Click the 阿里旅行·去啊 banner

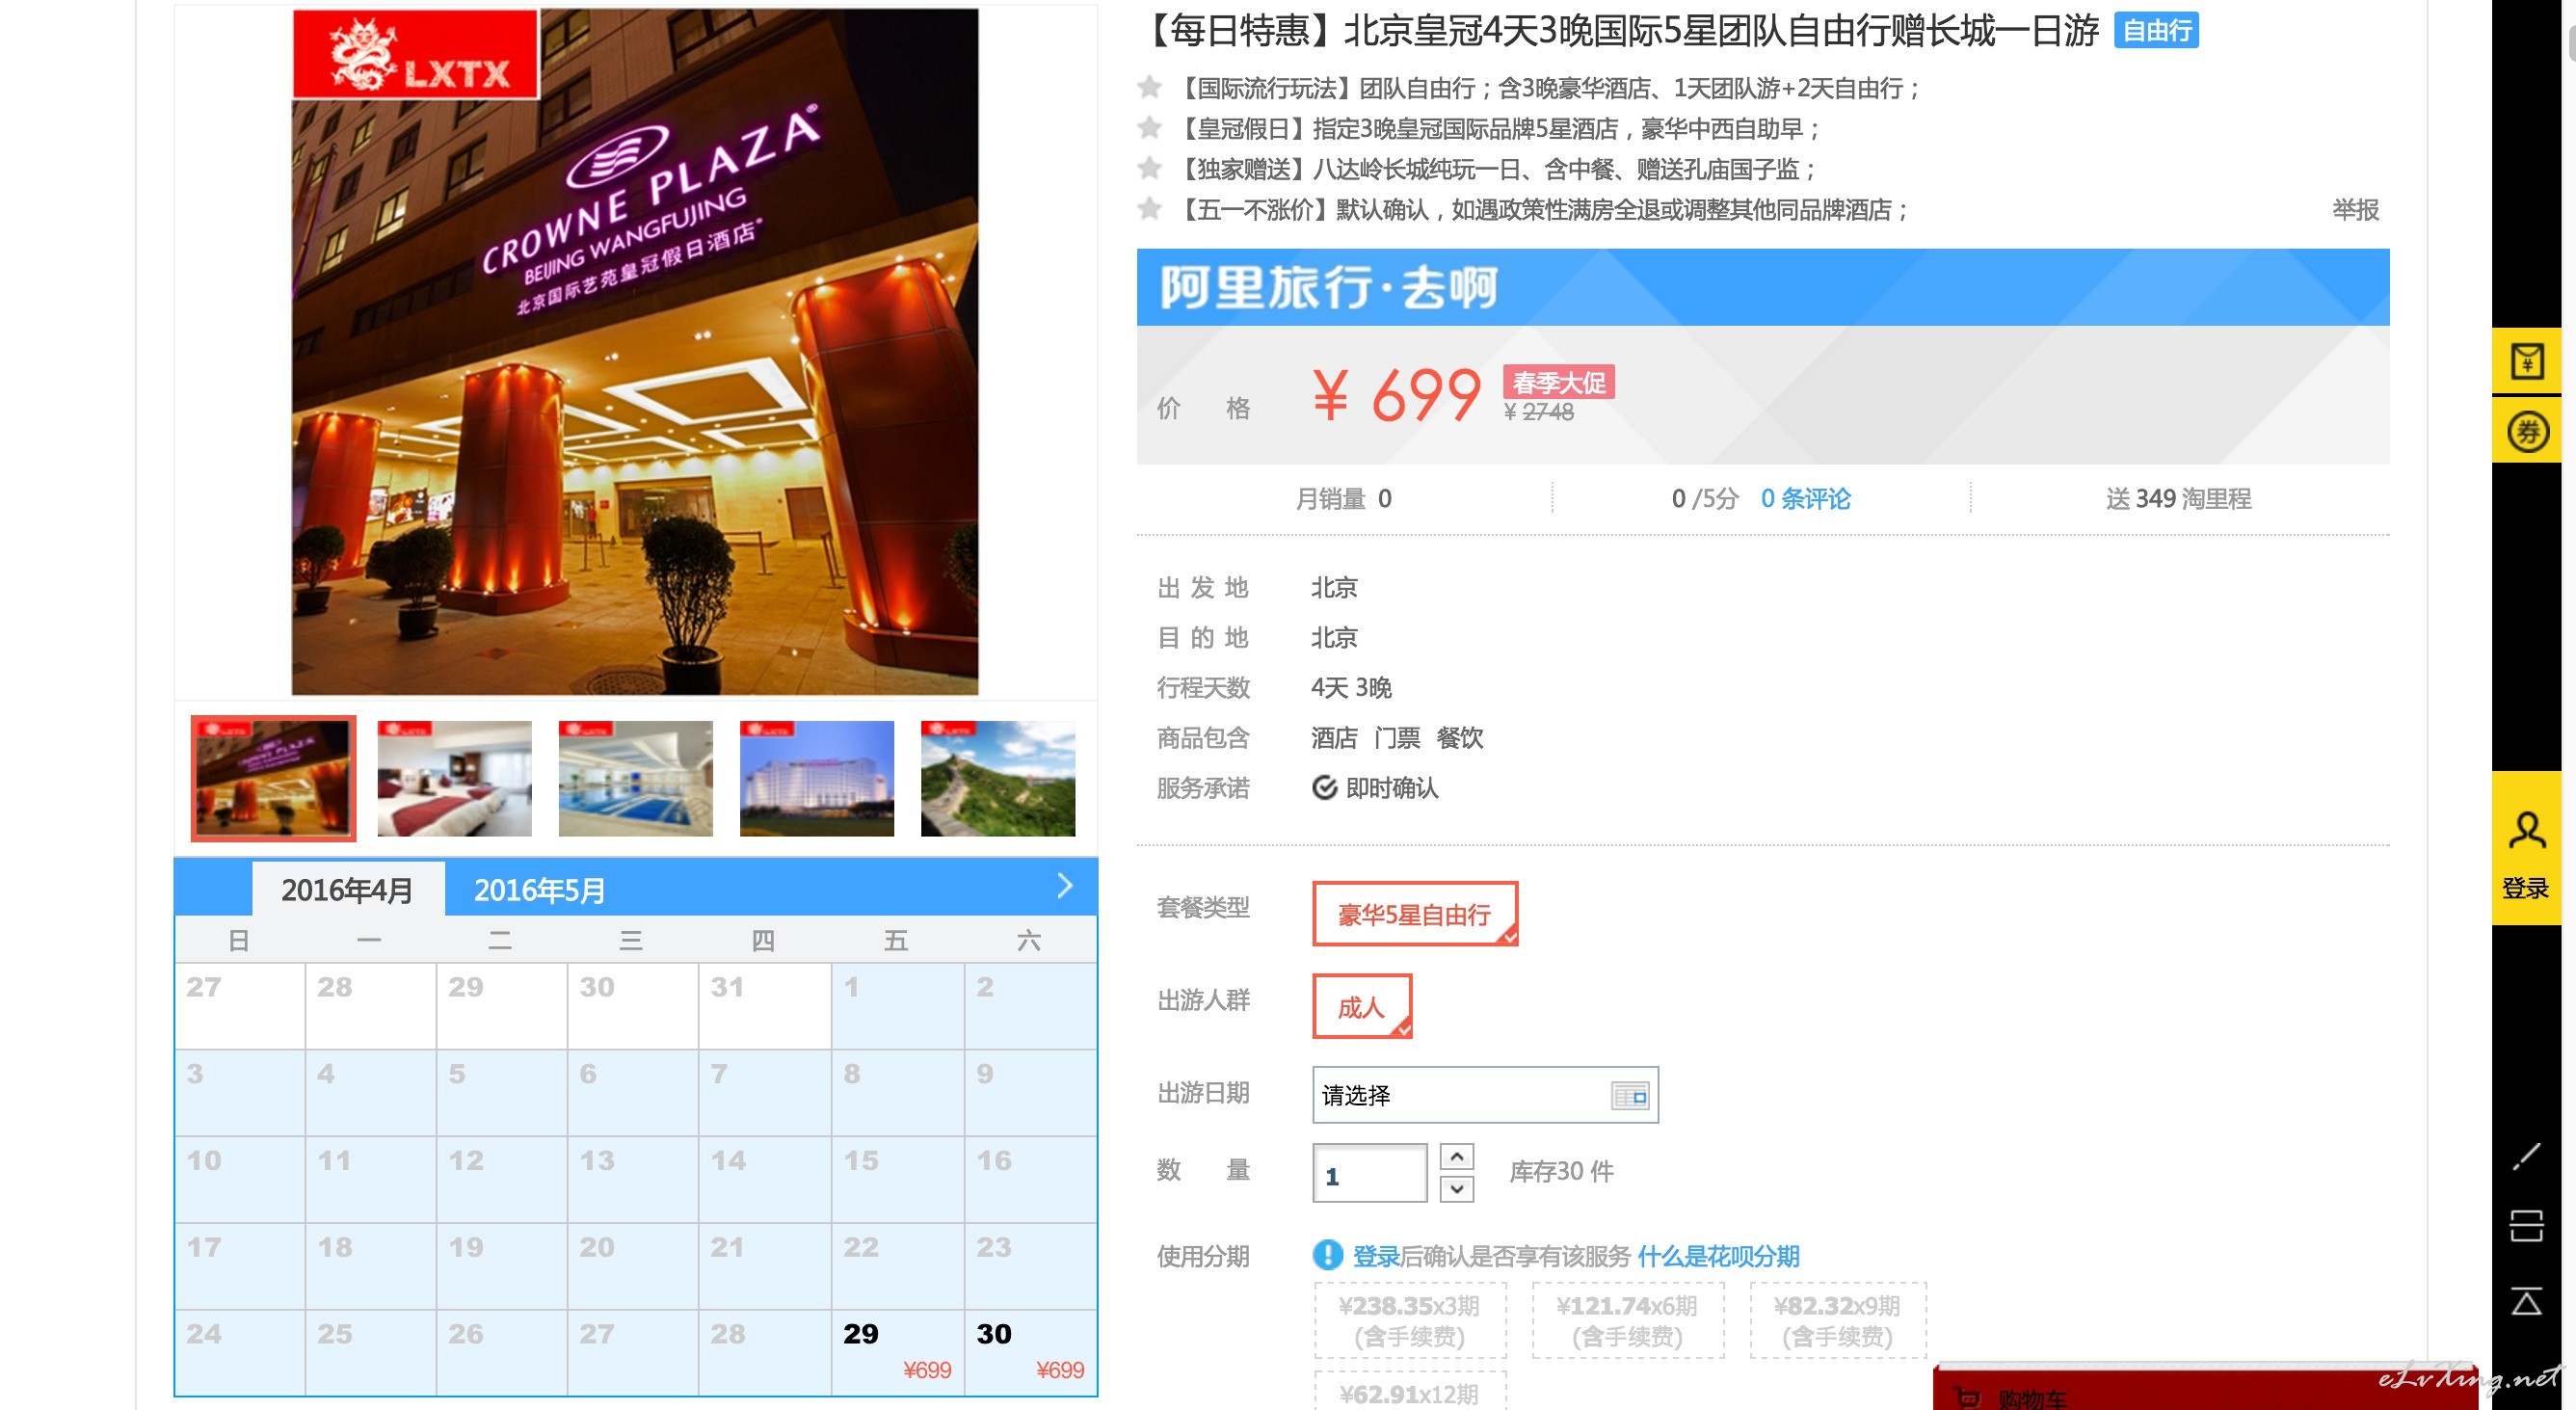[x=1762, y=287]
